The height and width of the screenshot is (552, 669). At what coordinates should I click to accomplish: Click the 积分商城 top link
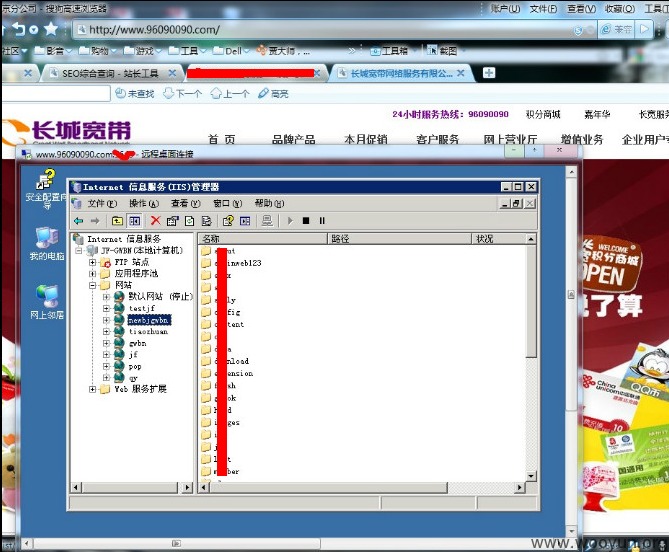point(543,114)
